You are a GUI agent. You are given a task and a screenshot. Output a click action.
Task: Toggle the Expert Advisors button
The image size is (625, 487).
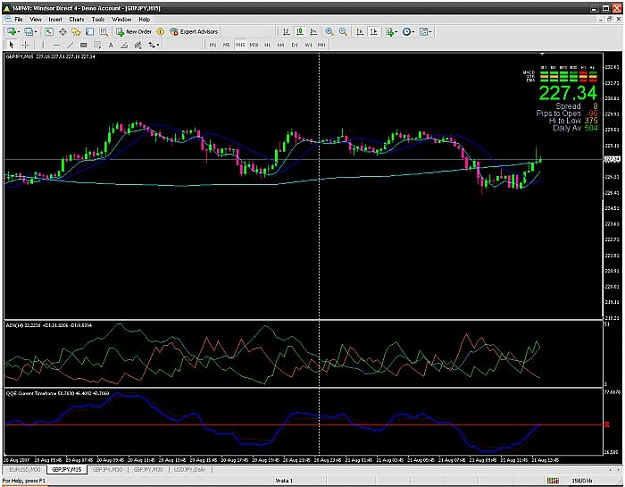[x=194, y=31]
